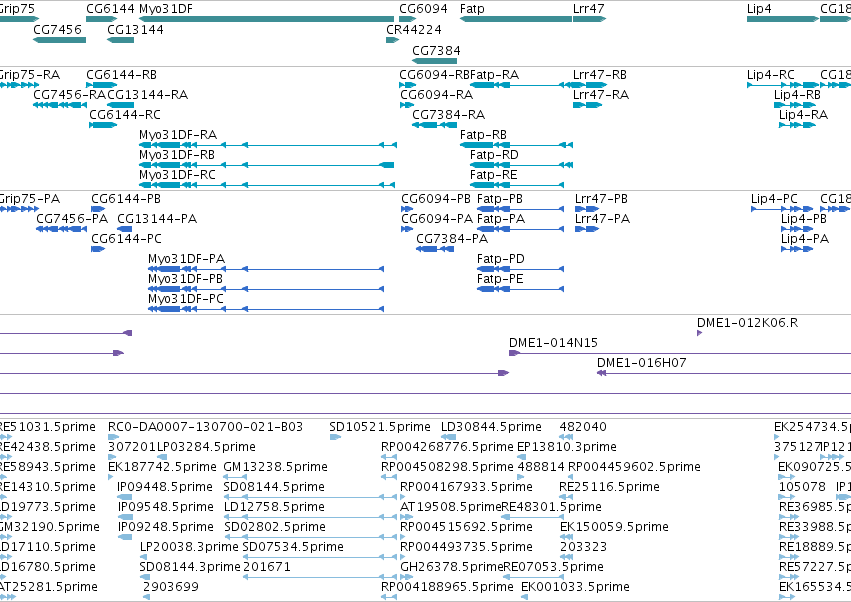The width and height of the screenshot is (851, 602).
Task: Select the IP09448.5prime EST label
Action: pyautogui.click(x=165, y=487)
